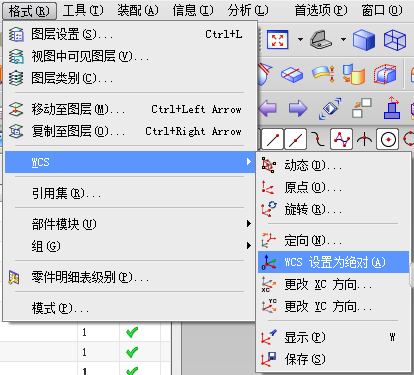Click the trim body blue block icon
Viewport: 414px width, 375px height.
point(292,74)
